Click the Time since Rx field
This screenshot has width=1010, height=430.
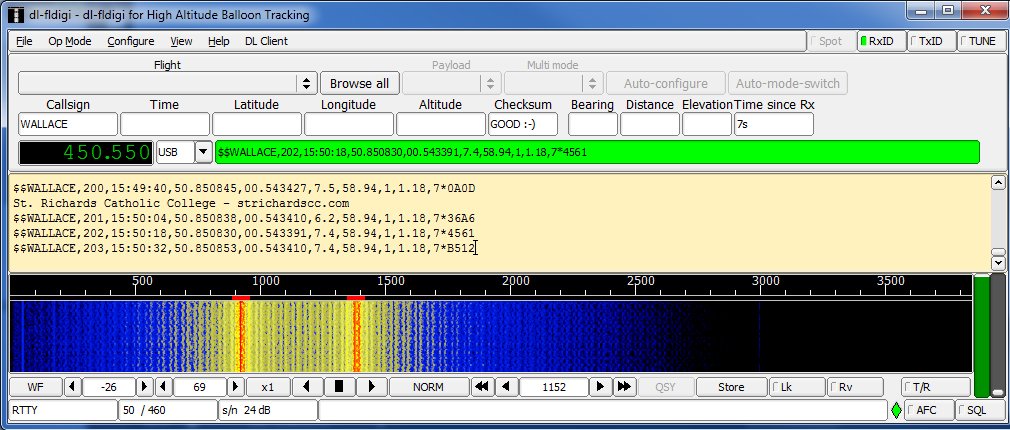(774, 124)
